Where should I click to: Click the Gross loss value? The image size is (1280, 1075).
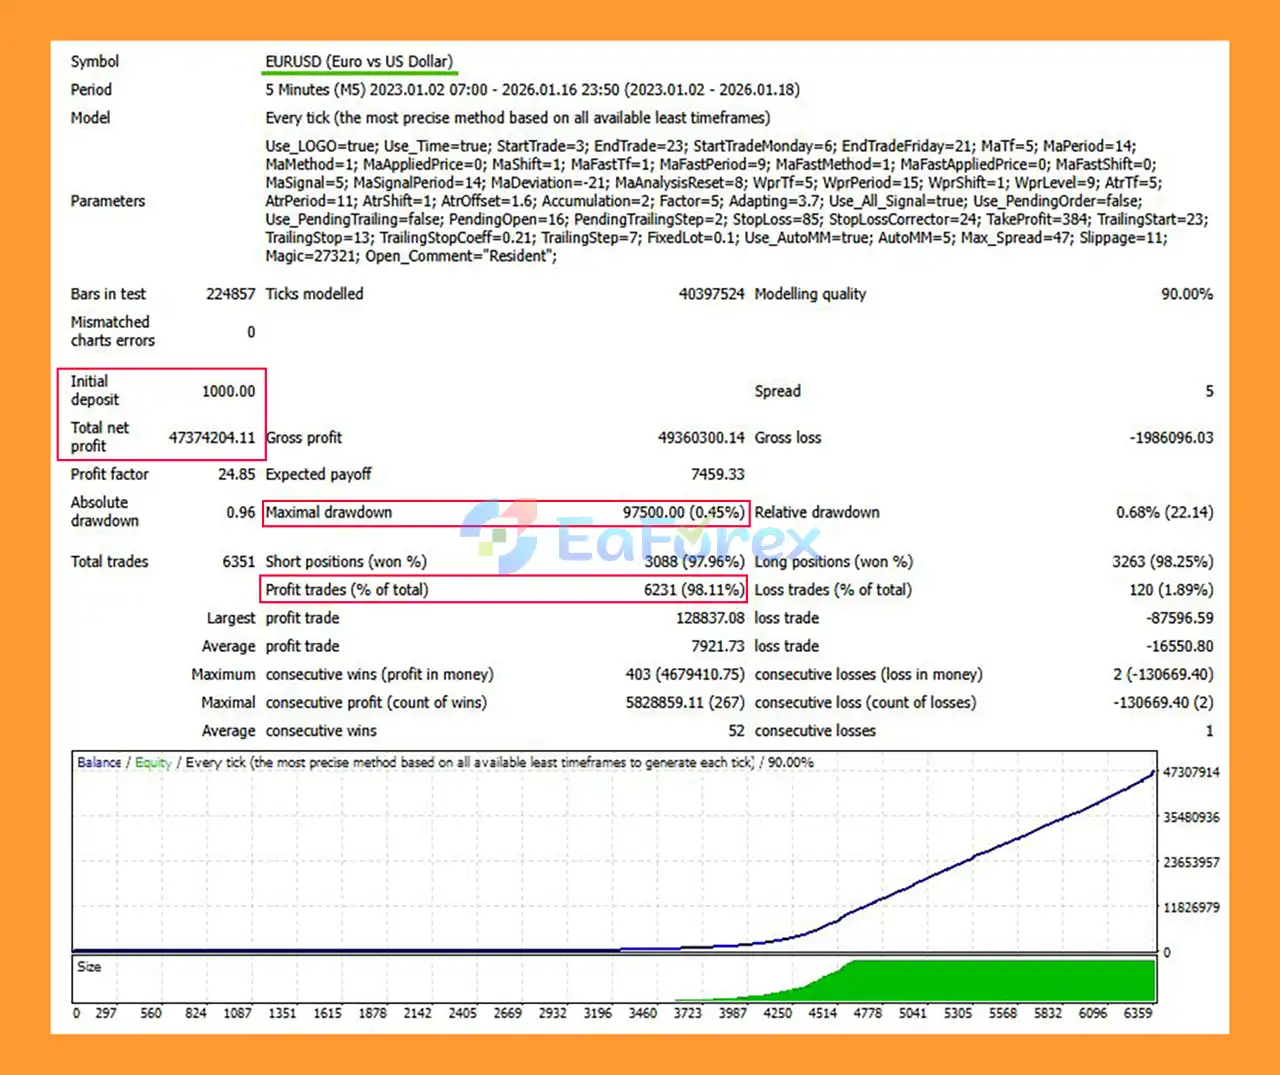[x=1171, y=438]
